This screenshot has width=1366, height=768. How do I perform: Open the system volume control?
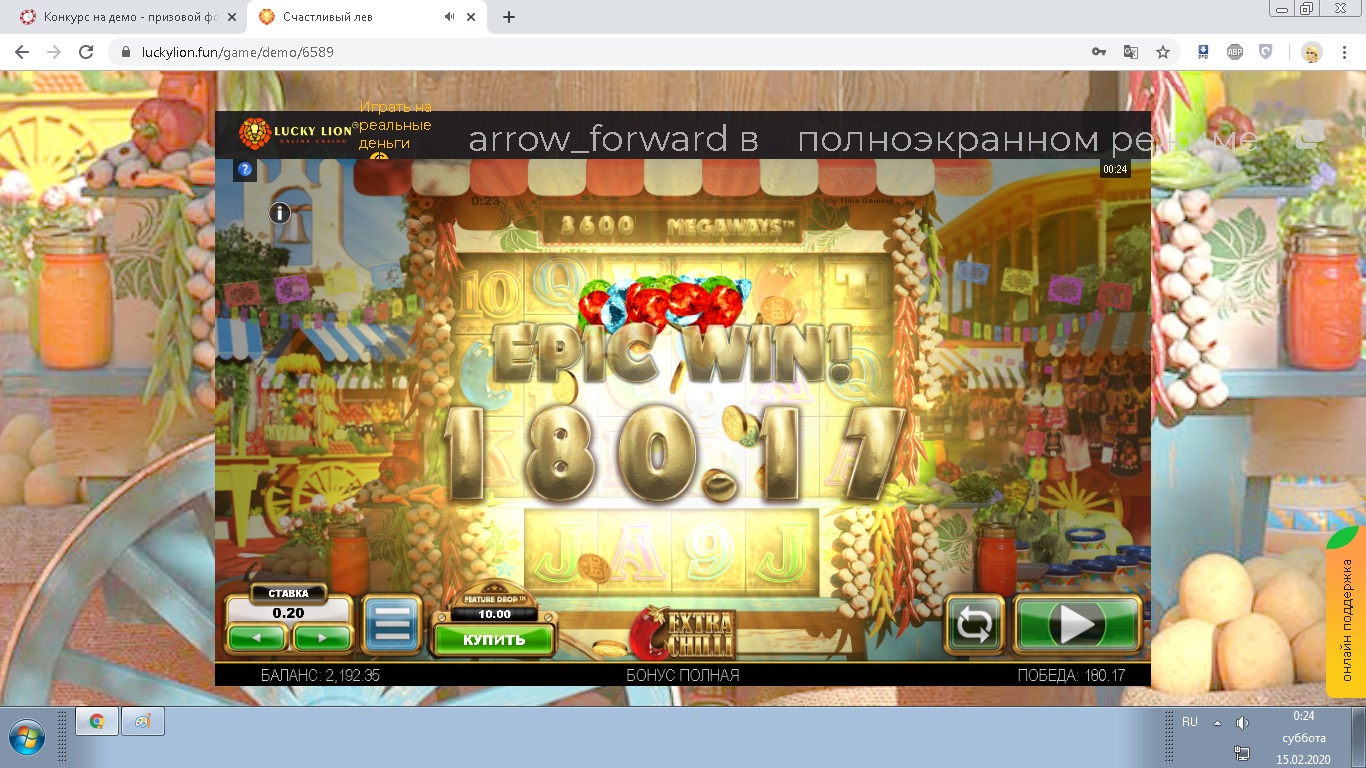tap(1242, 723)
